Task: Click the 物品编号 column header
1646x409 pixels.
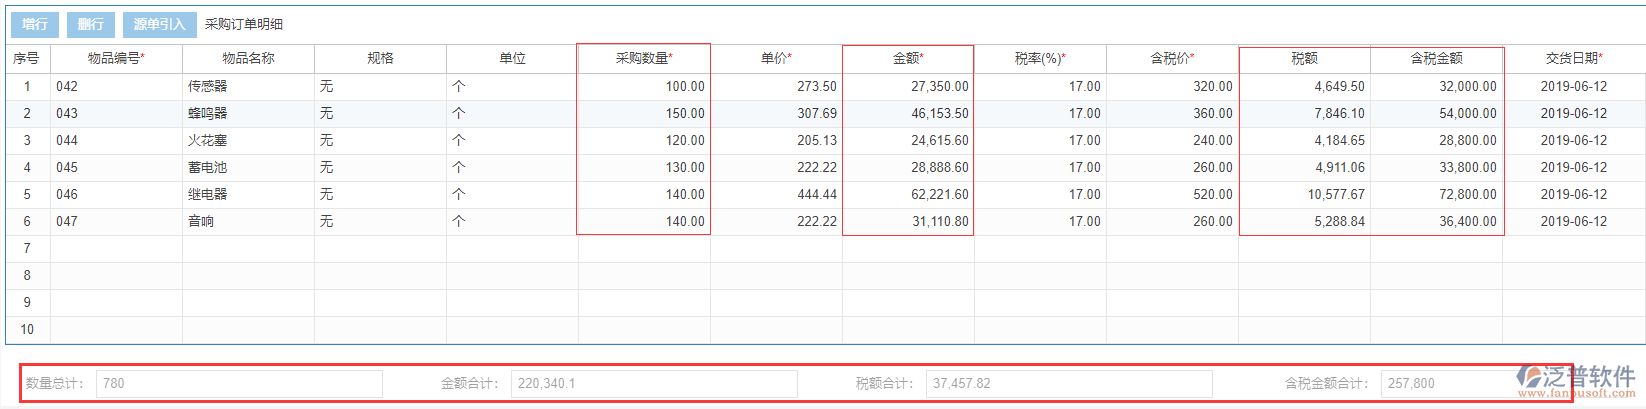Action: pos(116,58)
